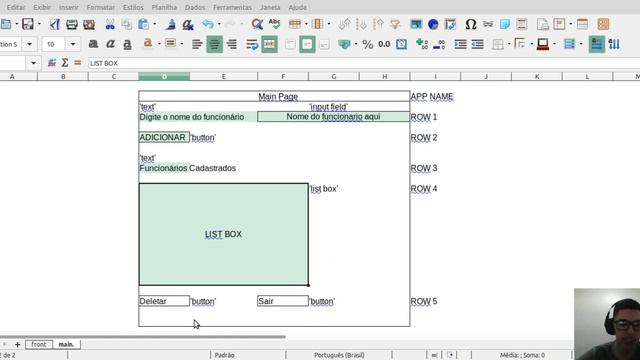
Task: Add a new sheet with plus button
Action: click(17, 344)
